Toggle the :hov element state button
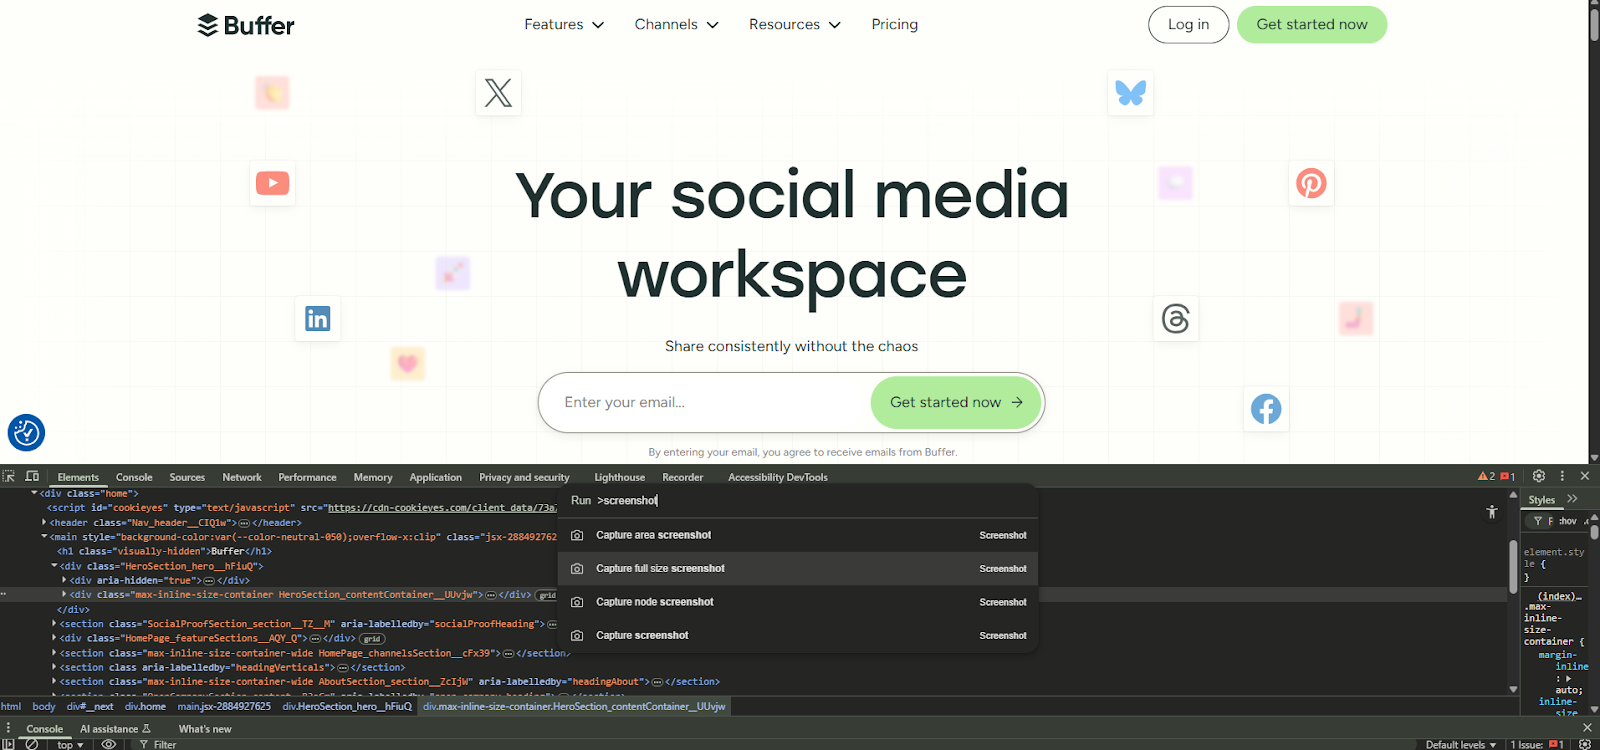1600x750 pixels. (x=1567, y=521)
